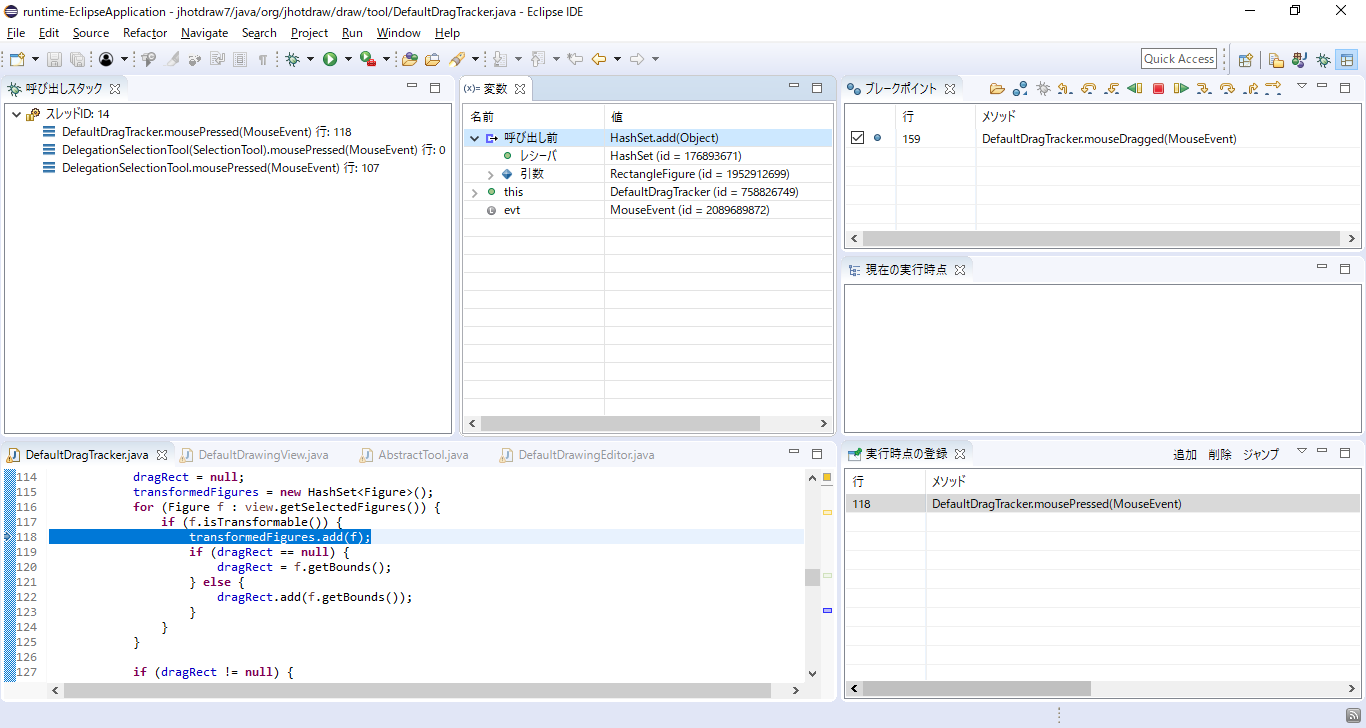Switch to the Debug perspective button
The image size is (1366, 728).
pyautogui.click(x=1323, y=59)
